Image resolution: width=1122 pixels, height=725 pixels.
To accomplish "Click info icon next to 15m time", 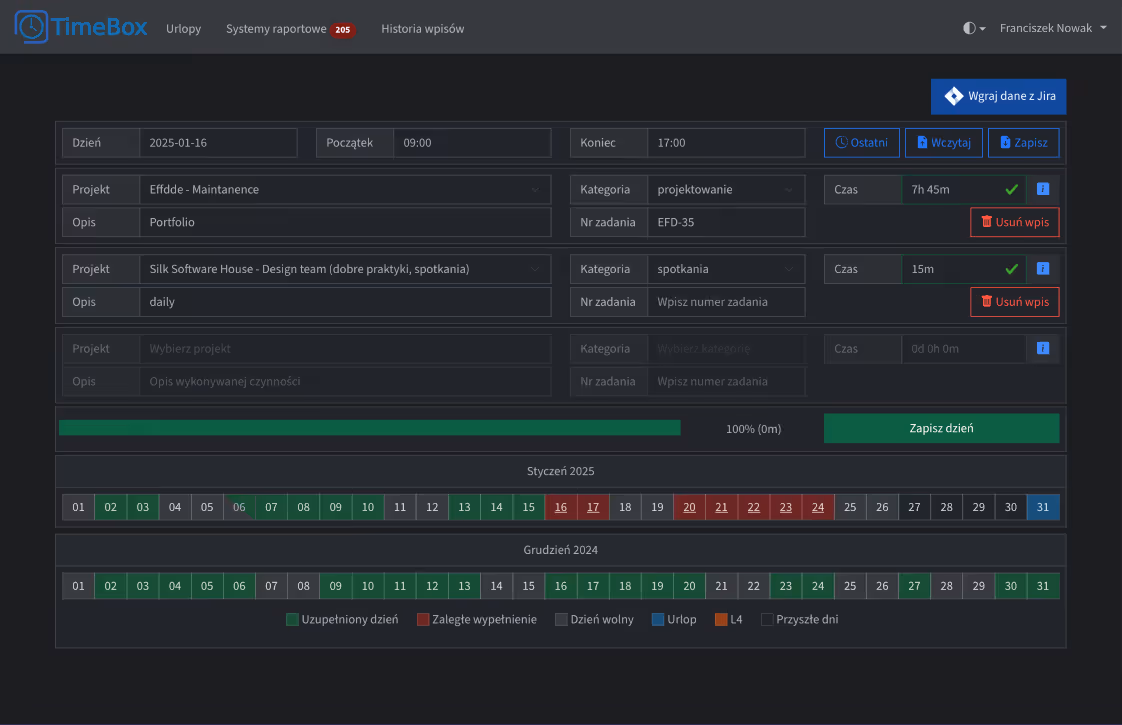I will 1042,269.
